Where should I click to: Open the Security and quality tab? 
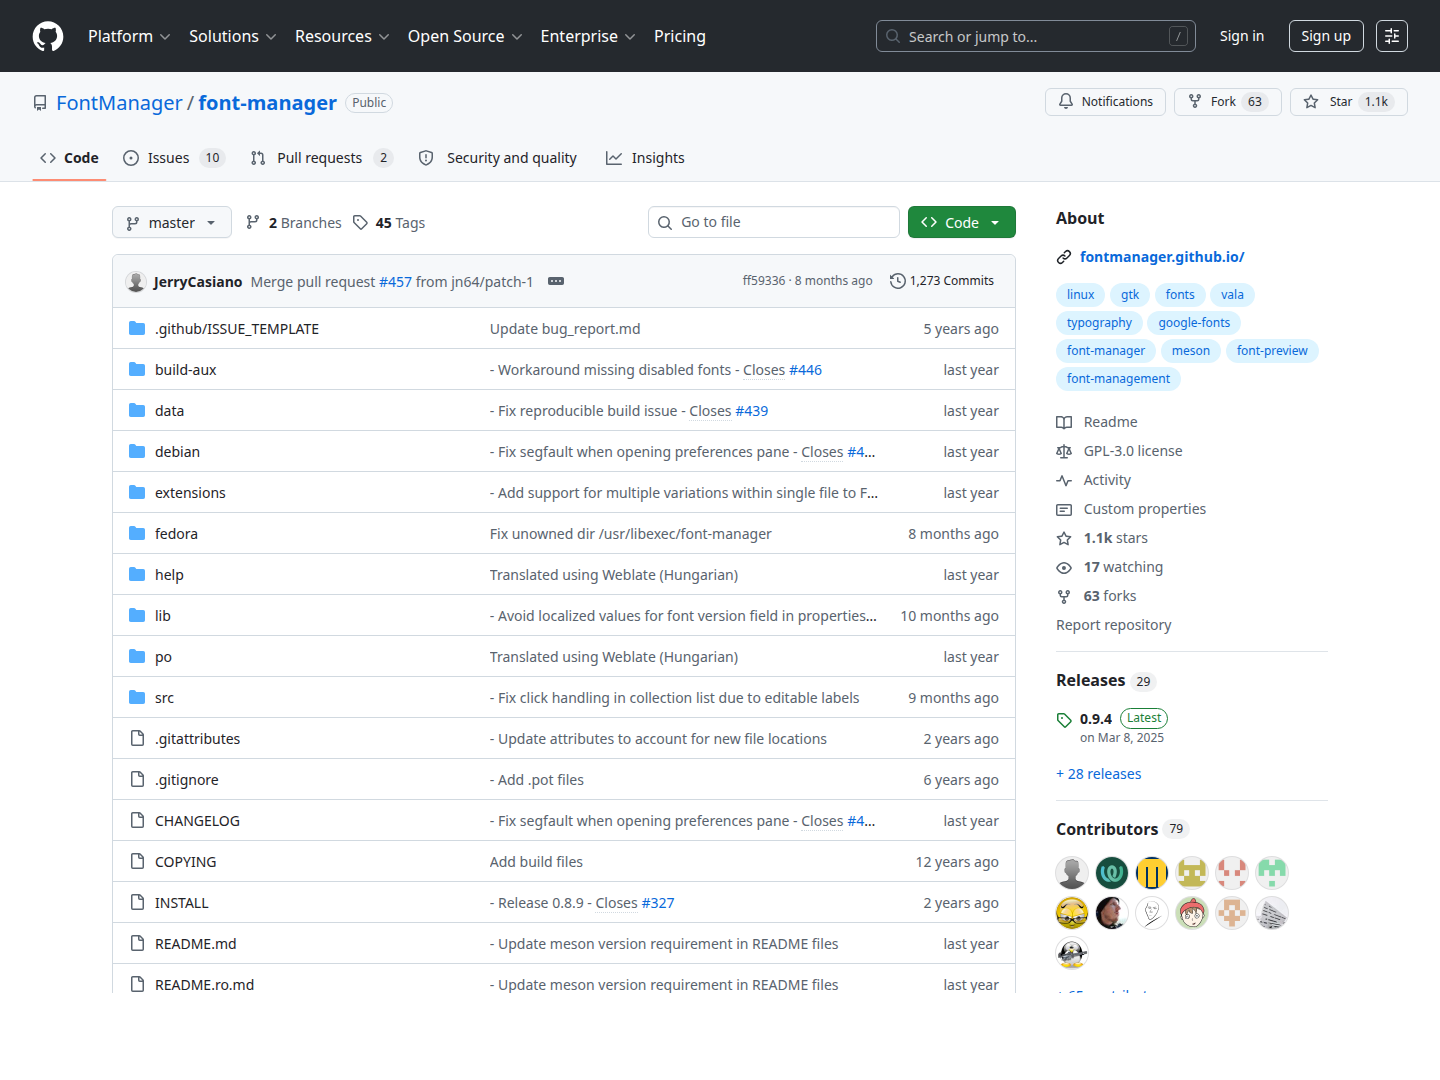pyautogui.click(x=498, y=158)
